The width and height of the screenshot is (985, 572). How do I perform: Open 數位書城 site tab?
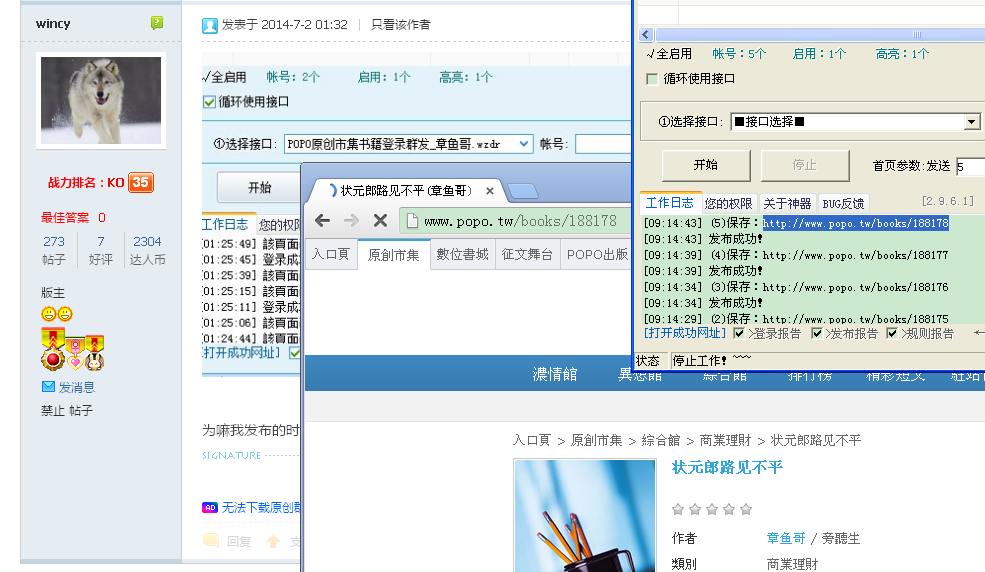pos(462,254)
